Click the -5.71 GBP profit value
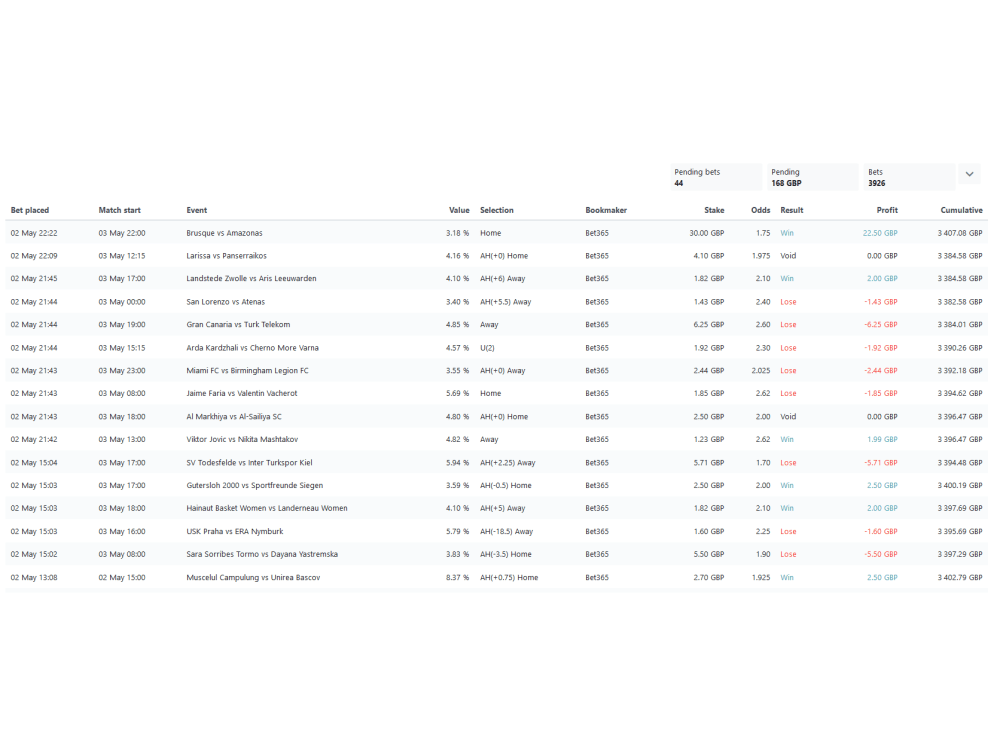 coord(881,462)
